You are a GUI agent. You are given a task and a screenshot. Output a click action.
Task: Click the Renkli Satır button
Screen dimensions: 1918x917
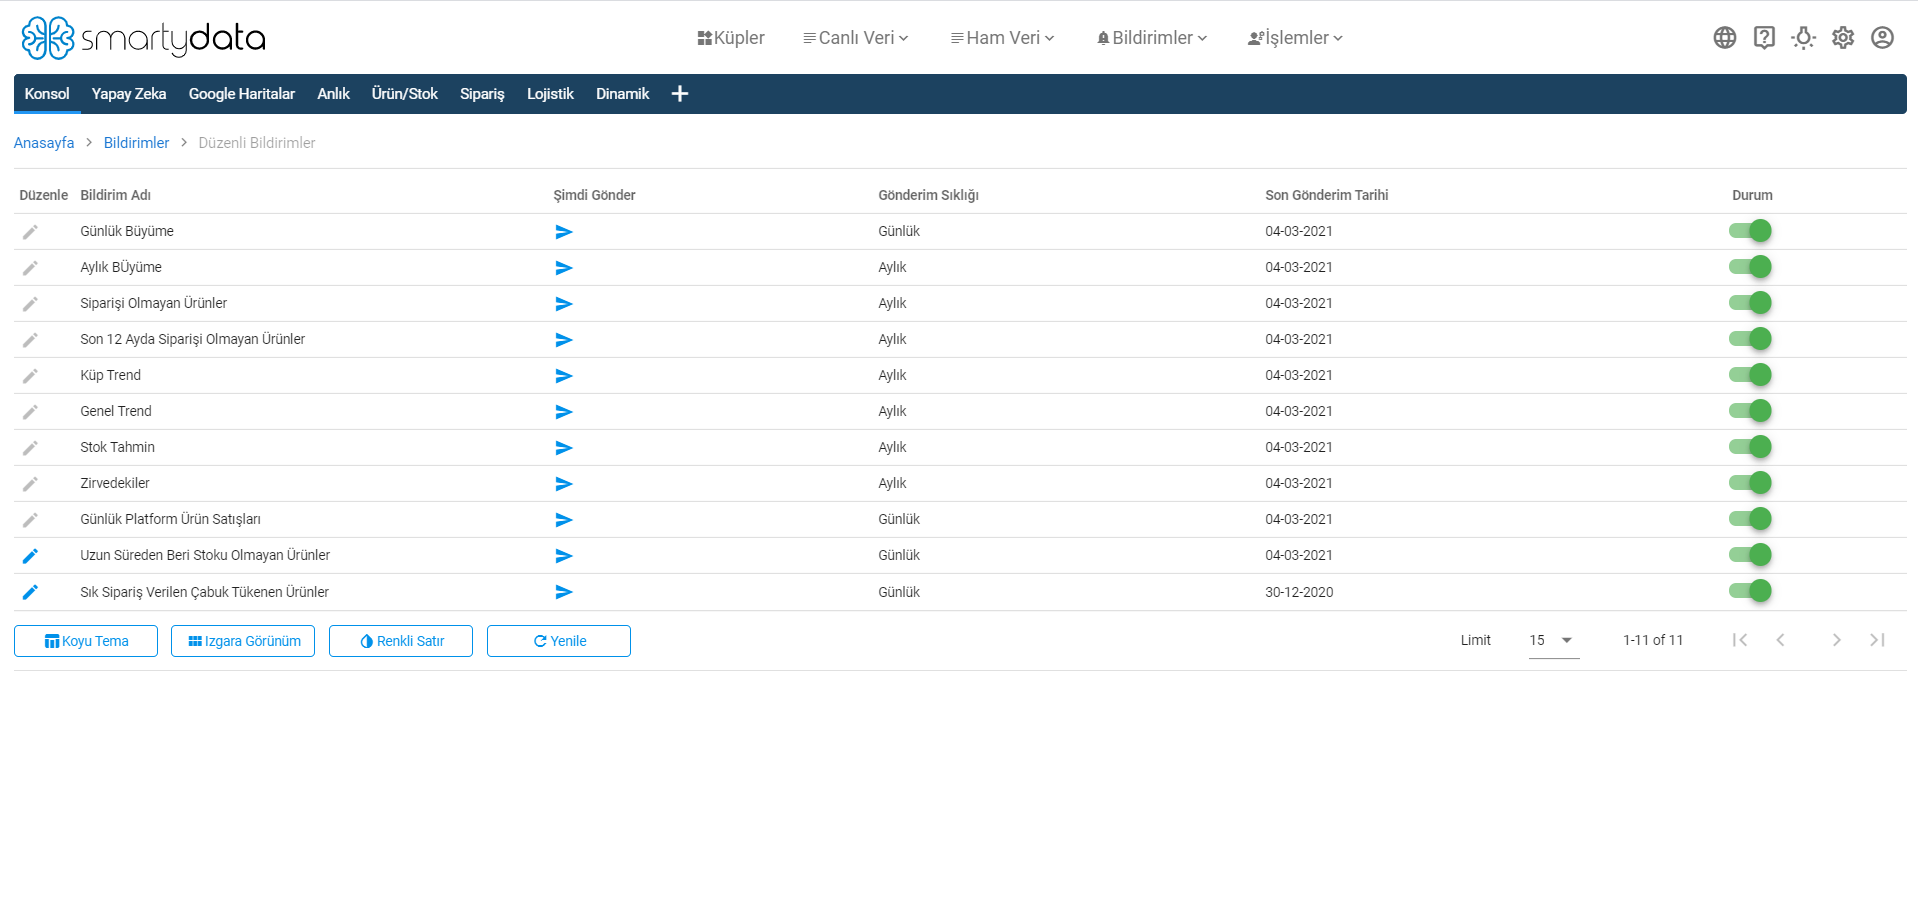pos(401,641)
